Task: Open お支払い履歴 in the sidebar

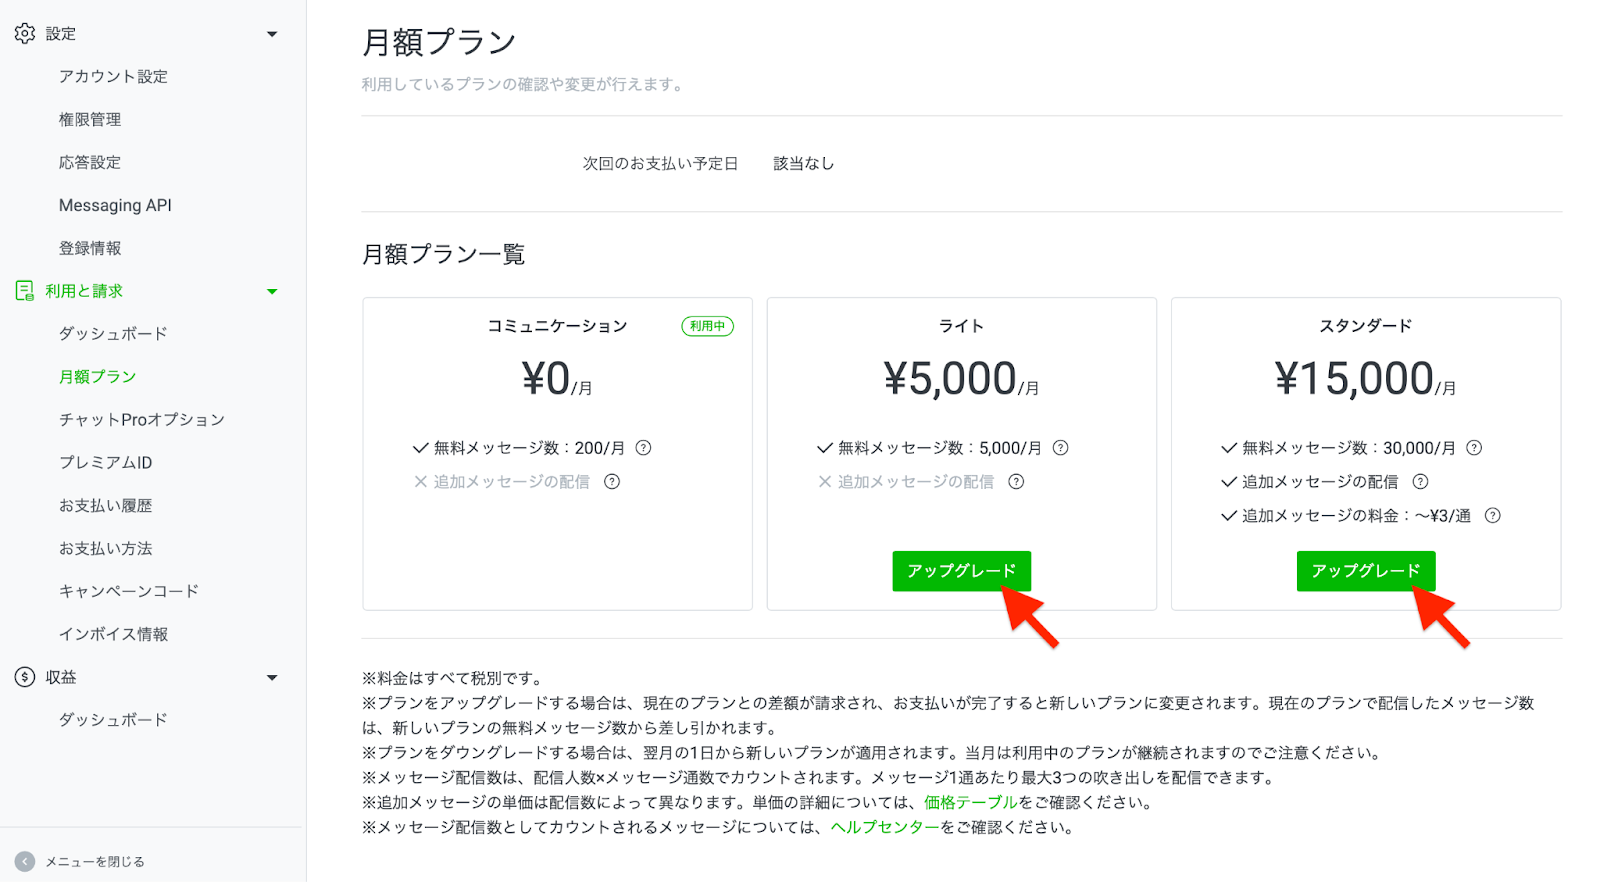Action: [105, 506]
